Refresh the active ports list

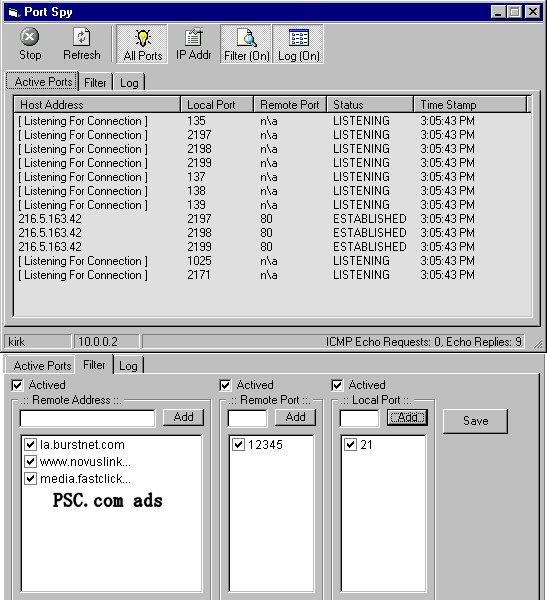click(82, 44)
